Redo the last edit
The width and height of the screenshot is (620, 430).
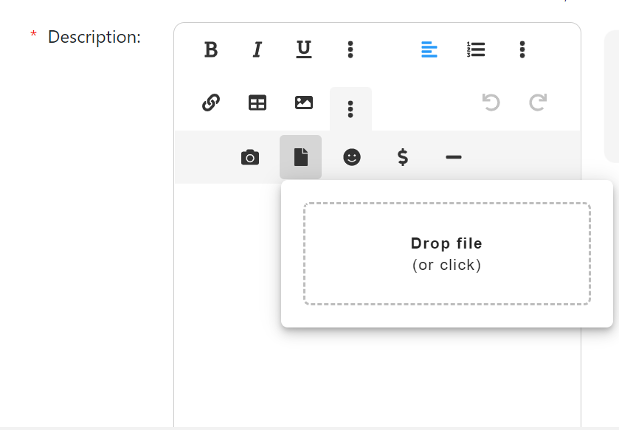click(x=538, y=103)
